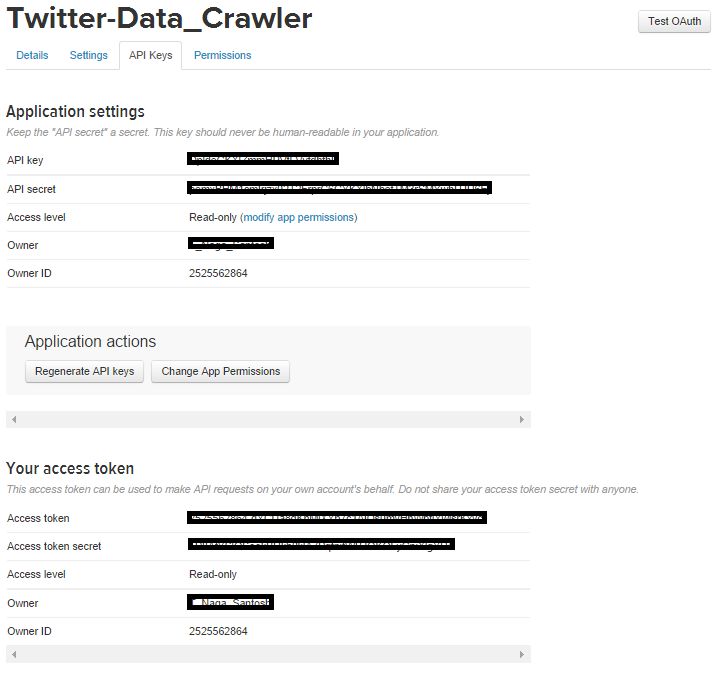The image size is (717, 675).
Task: Click the Access token secret label
Action: click(x=54, y=546)
